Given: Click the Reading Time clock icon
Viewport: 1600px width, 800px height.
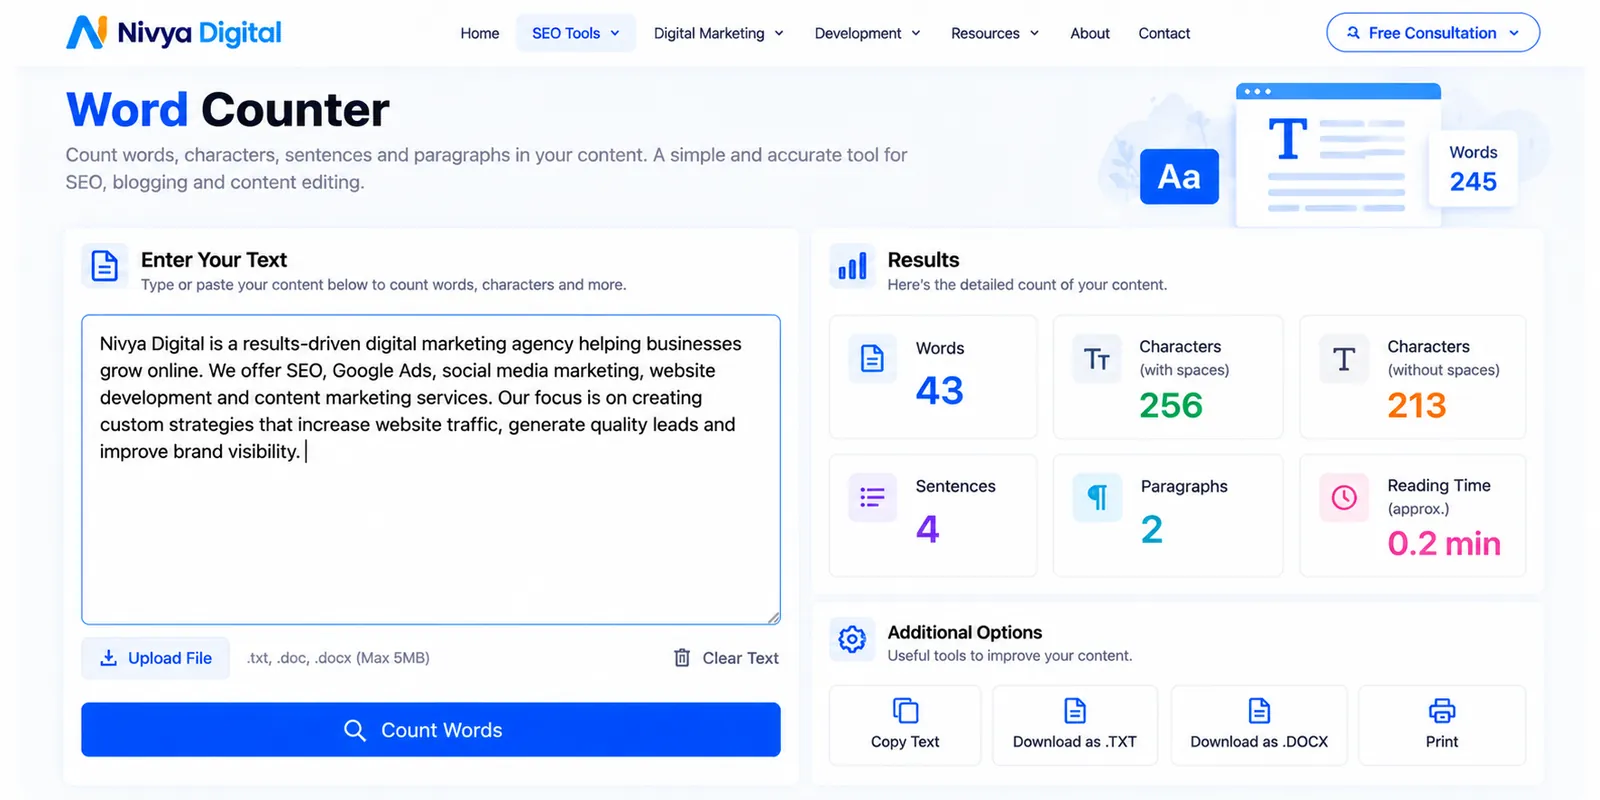Looking at the screenshot, I should (1344, 497).
